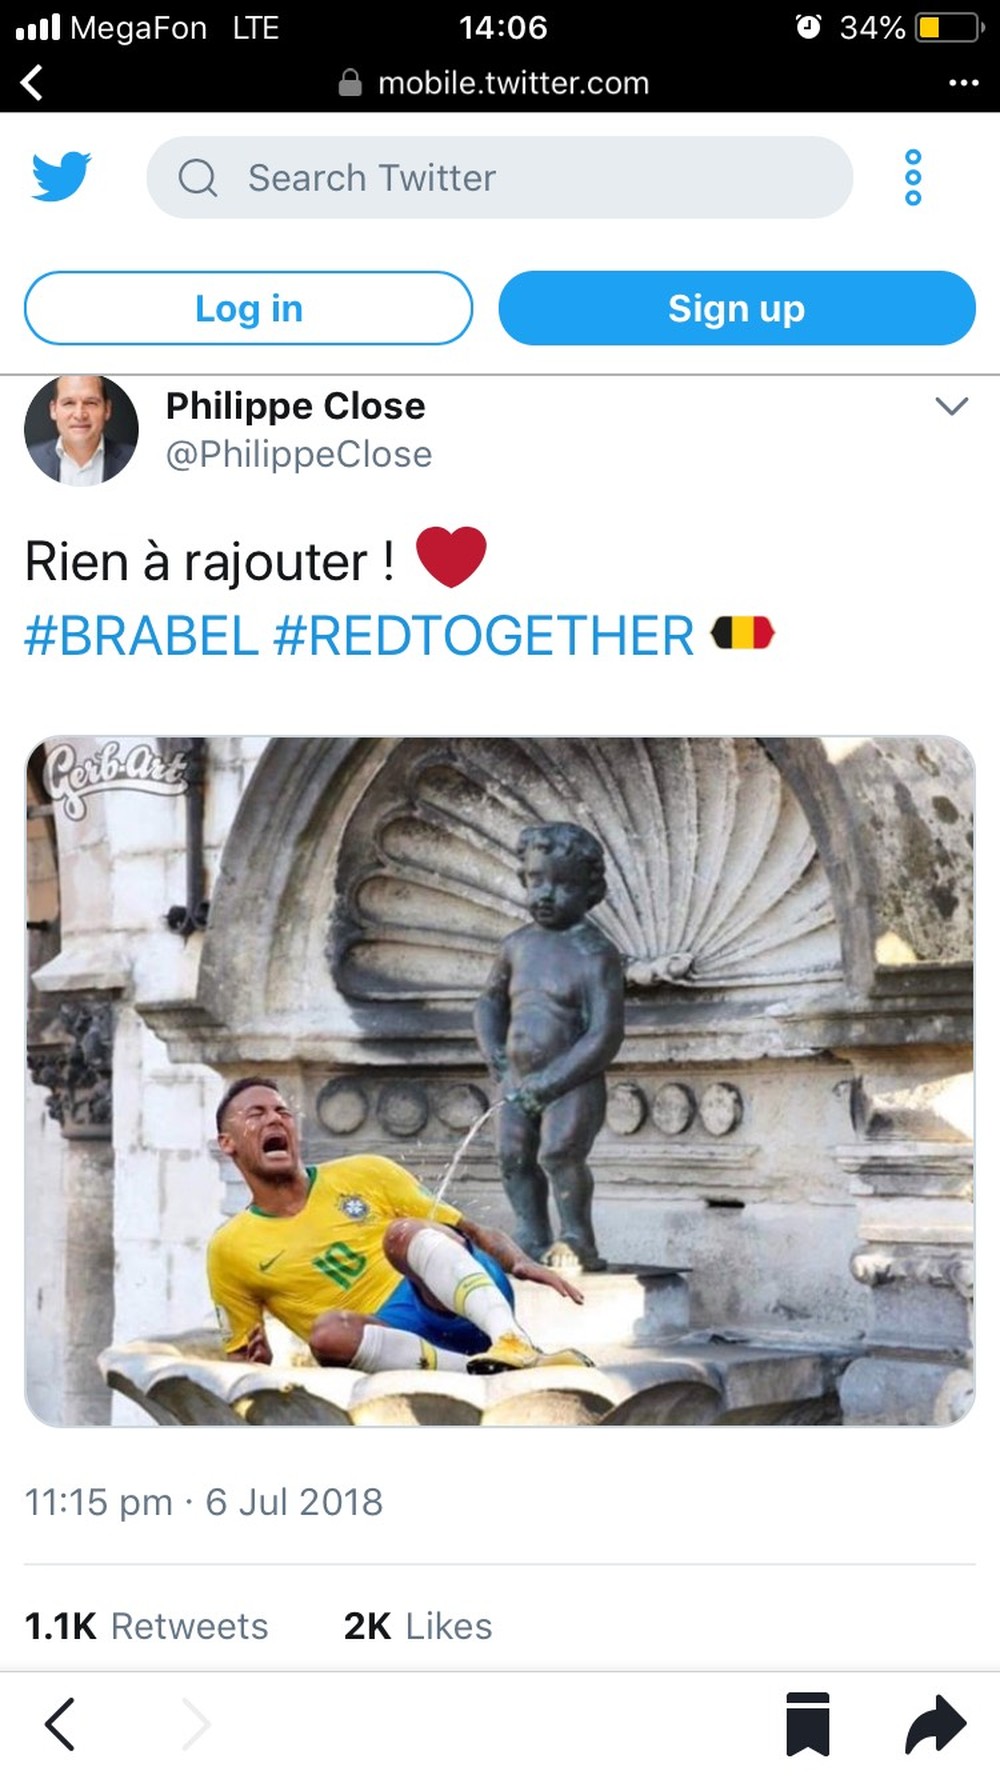Tap the forward chevron in bottom bar

(196, 1724)
